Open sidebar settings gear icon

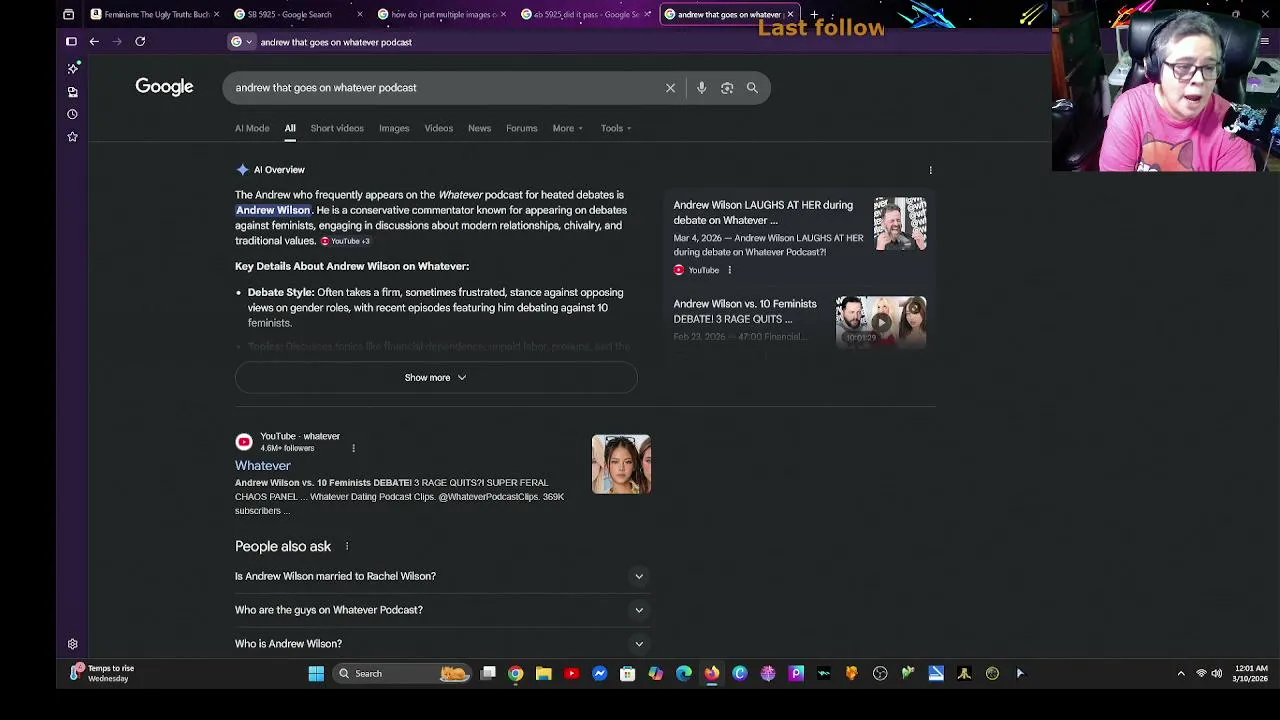pos(72,645)
